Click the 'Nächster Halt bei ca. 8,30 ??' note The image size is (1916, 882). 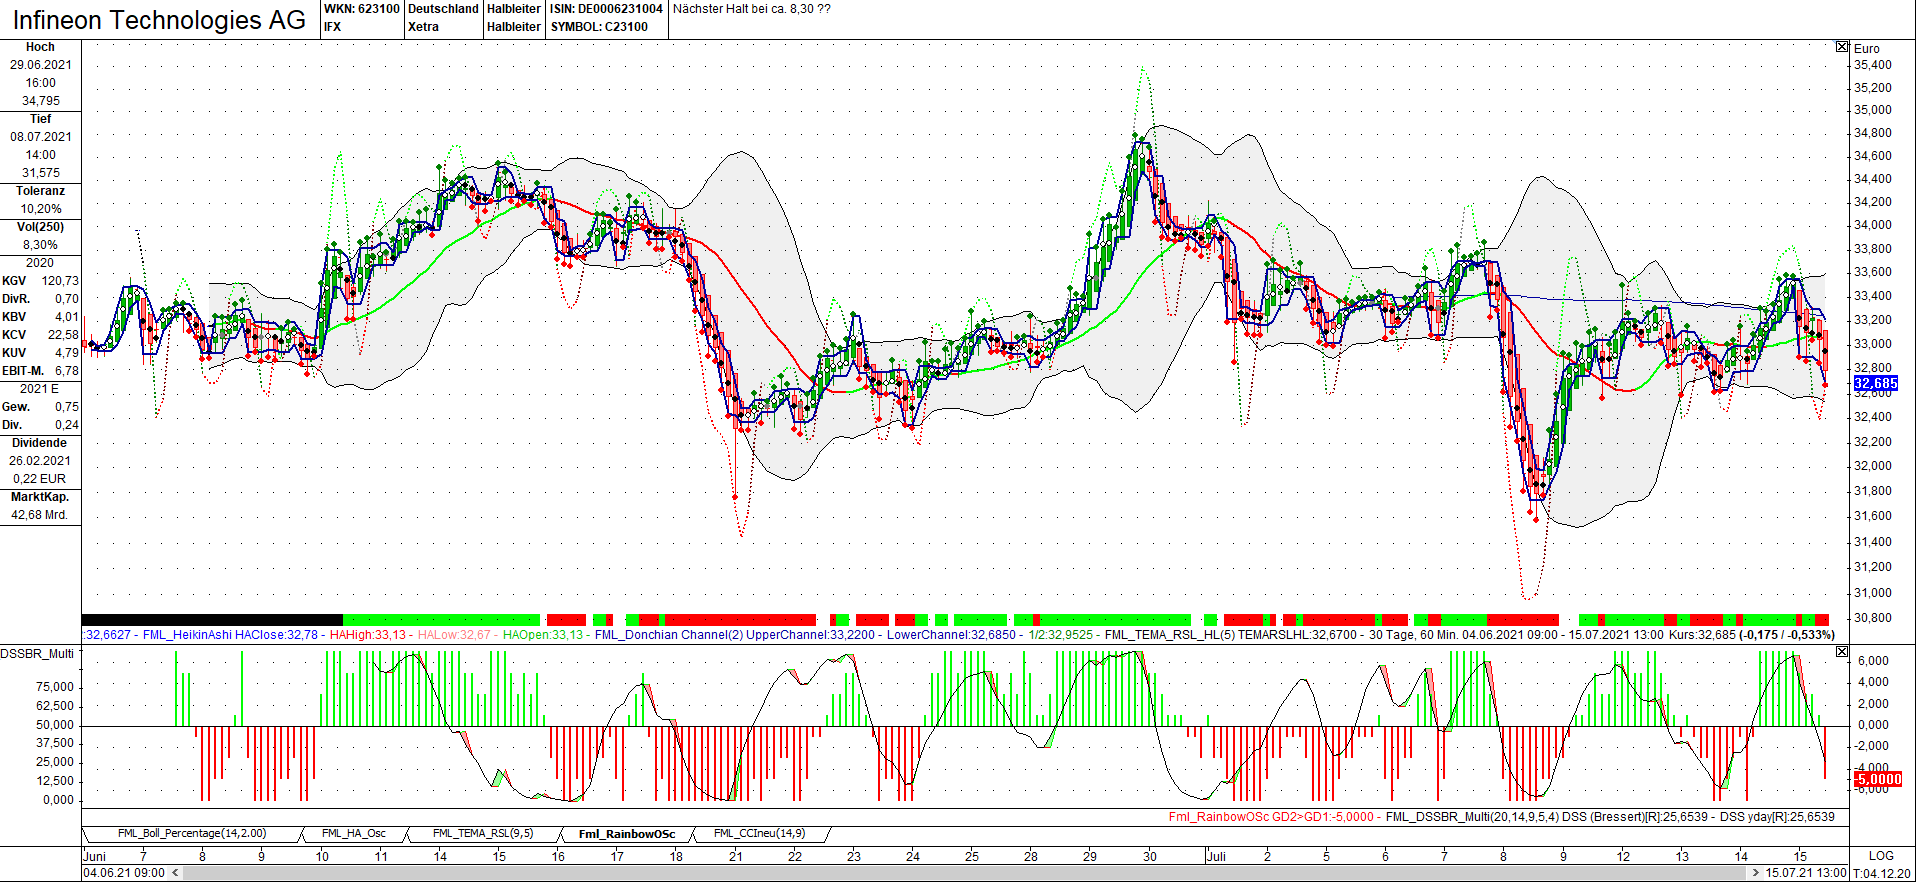[x=752, y=9]
